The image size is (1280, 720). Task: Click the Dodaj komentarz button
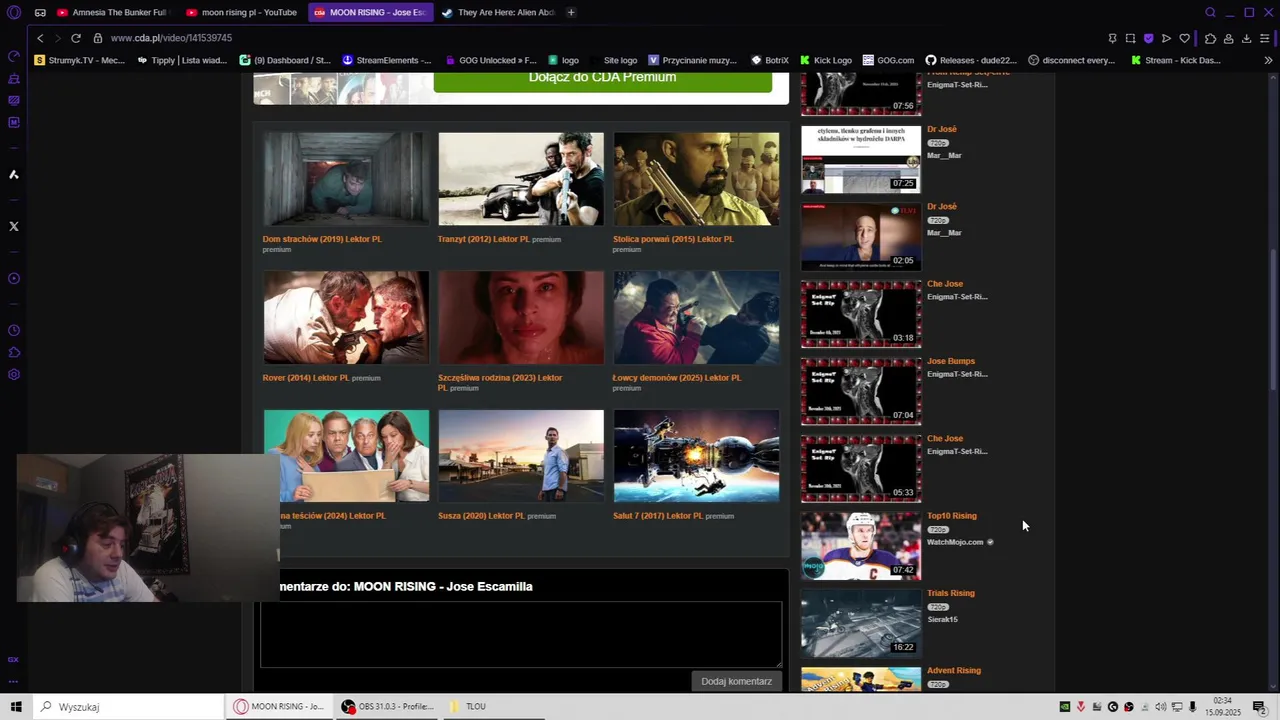pyautogui.click(x=736, y=681)
